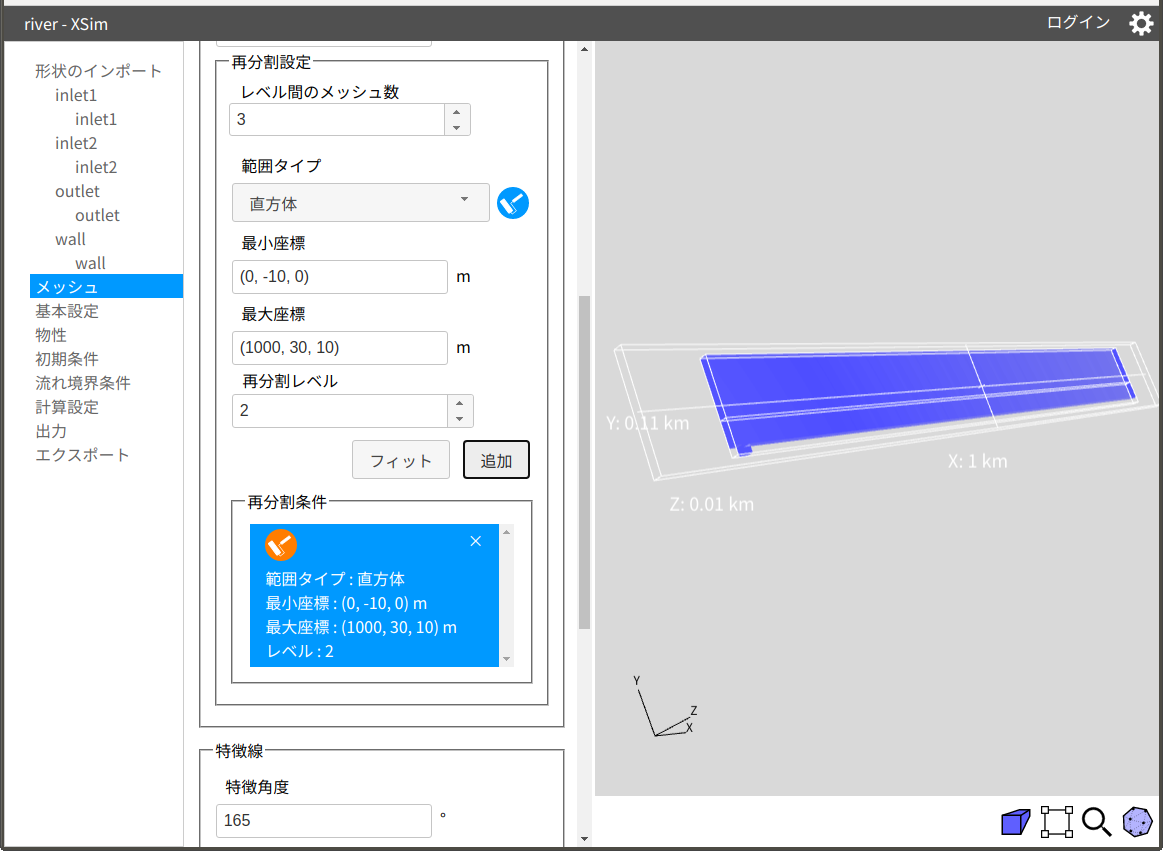
Task: Select the parent inlet2 tree item
Action: [76, 143]
